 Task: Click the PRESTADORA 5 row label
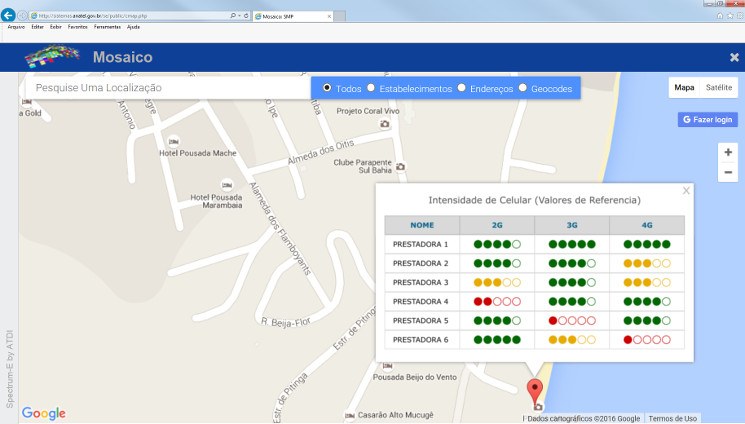(420, 320)
